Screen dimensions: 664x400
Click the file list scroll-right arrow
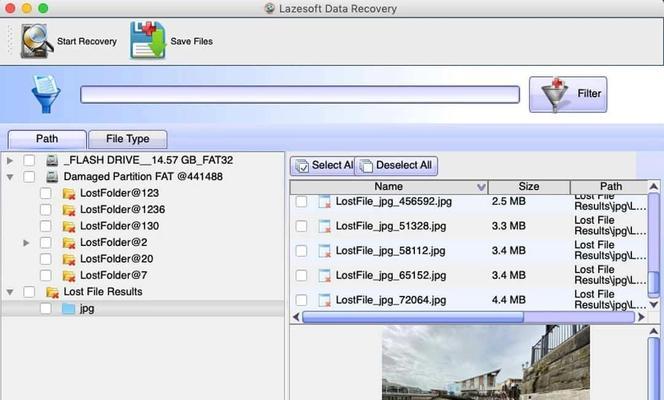642,317
